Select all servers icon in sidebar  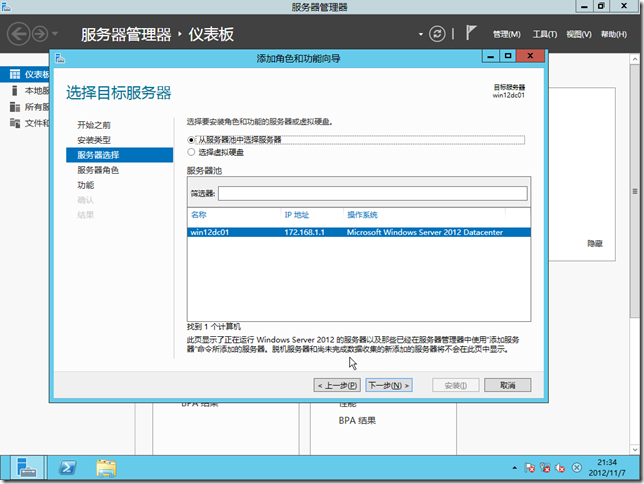(15, 107)
